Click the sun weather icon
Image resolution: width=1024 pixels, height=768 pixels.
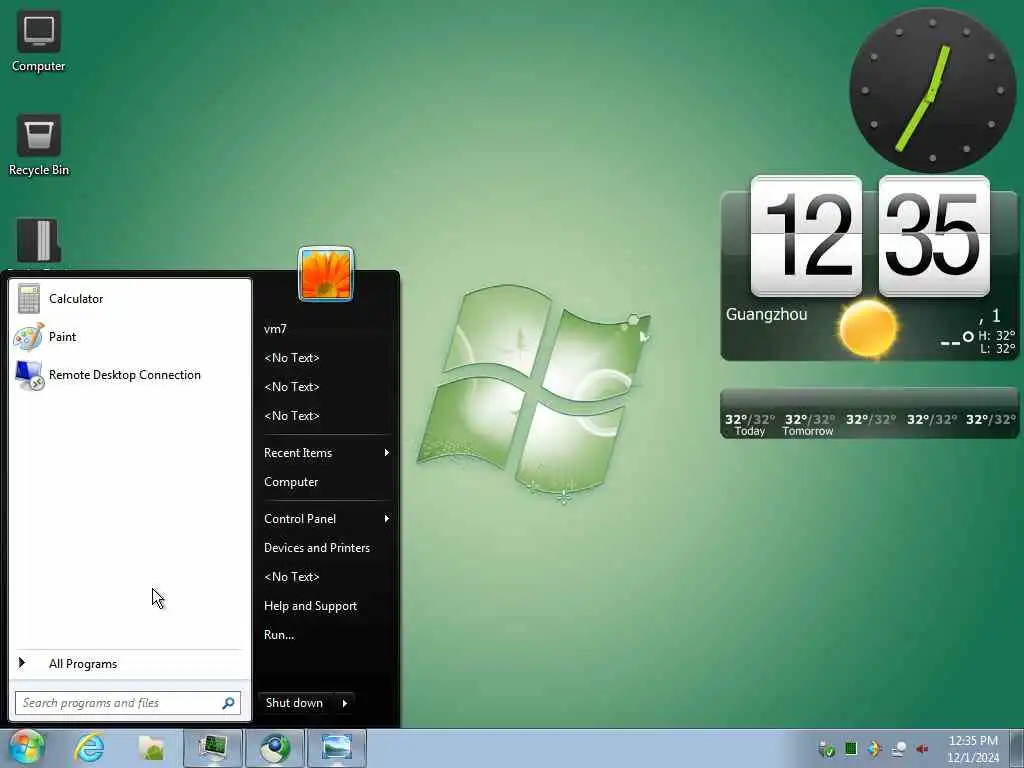(x=868, y=328)
